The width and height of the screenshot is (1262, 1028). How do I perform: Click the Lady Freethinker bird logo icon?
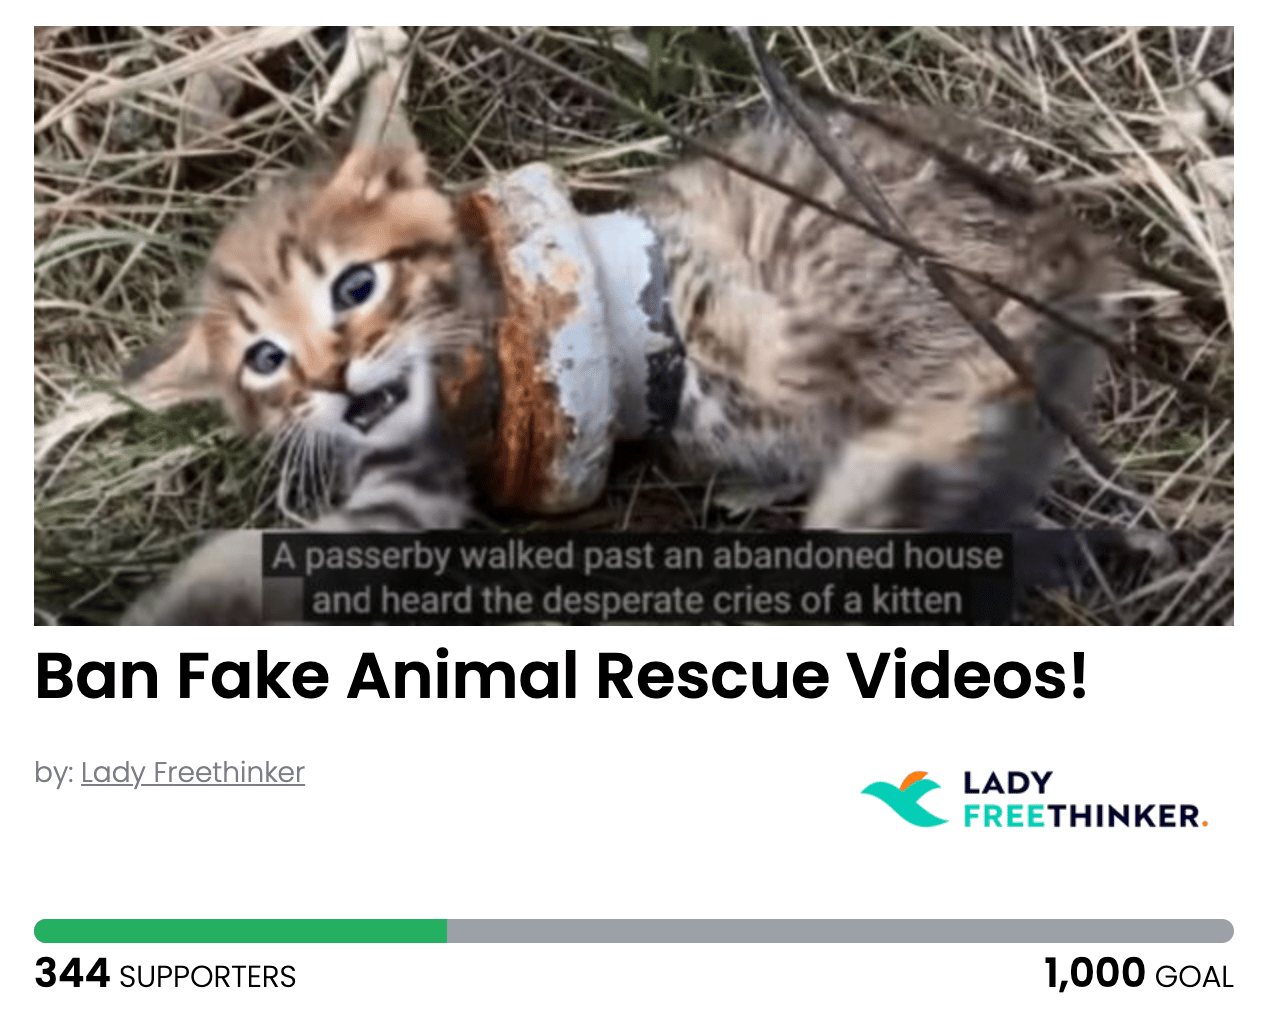pos(904,798)
